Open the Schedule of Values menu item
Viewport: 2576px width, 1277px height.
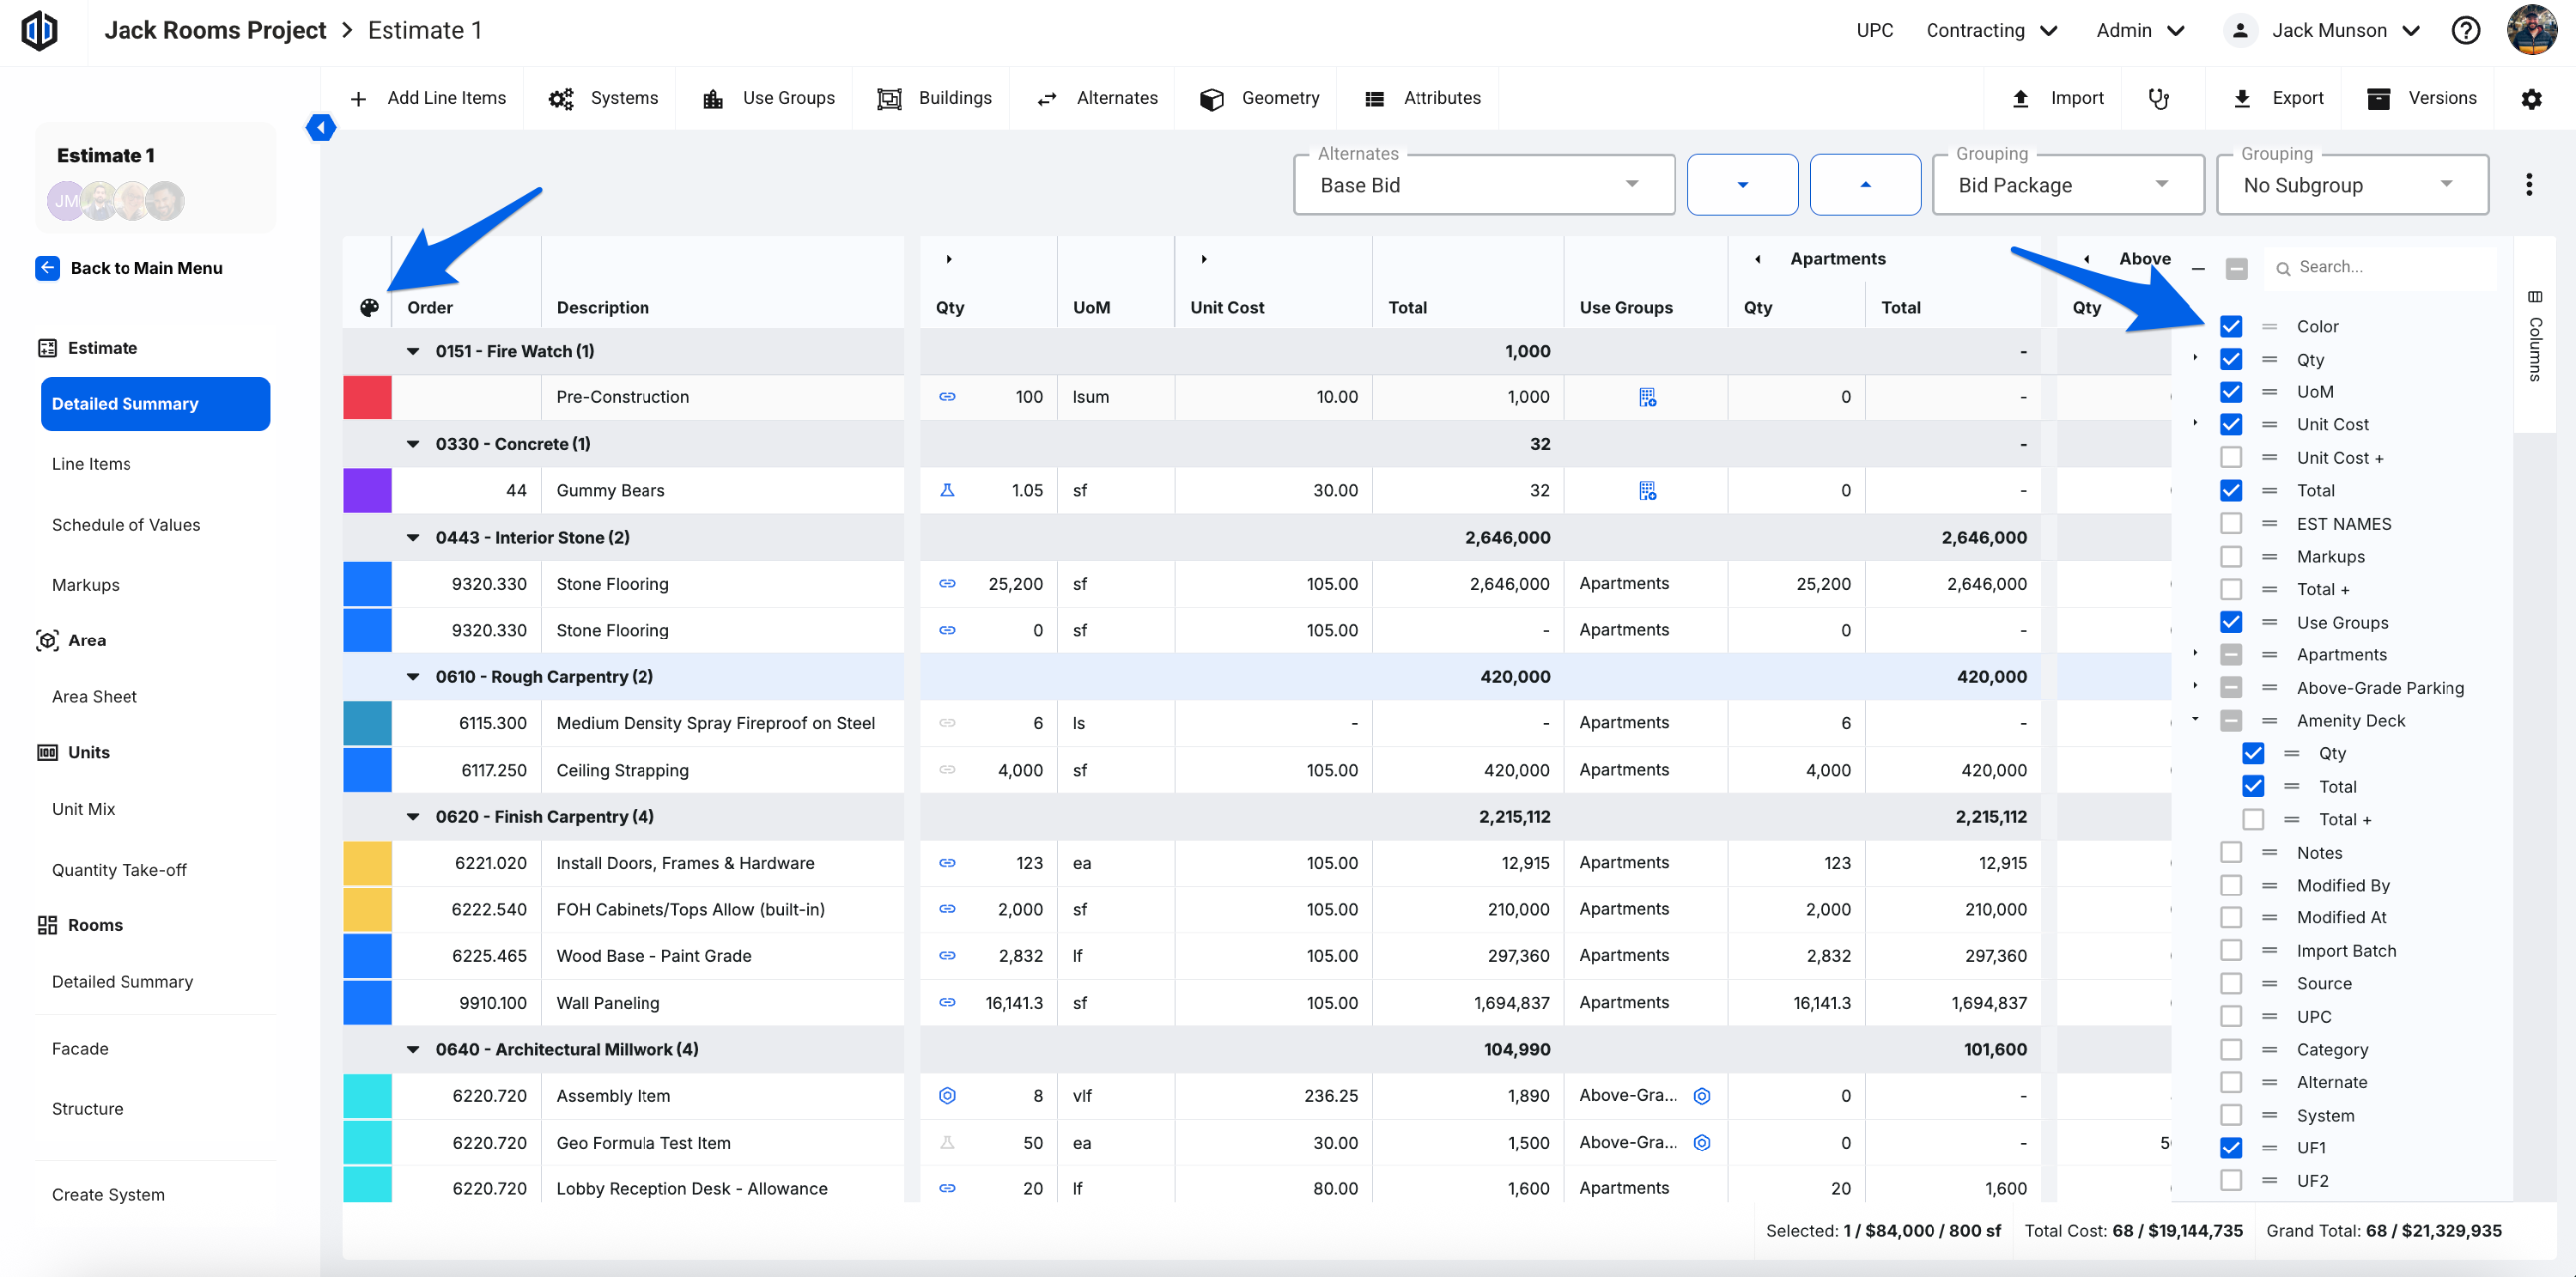126,525
